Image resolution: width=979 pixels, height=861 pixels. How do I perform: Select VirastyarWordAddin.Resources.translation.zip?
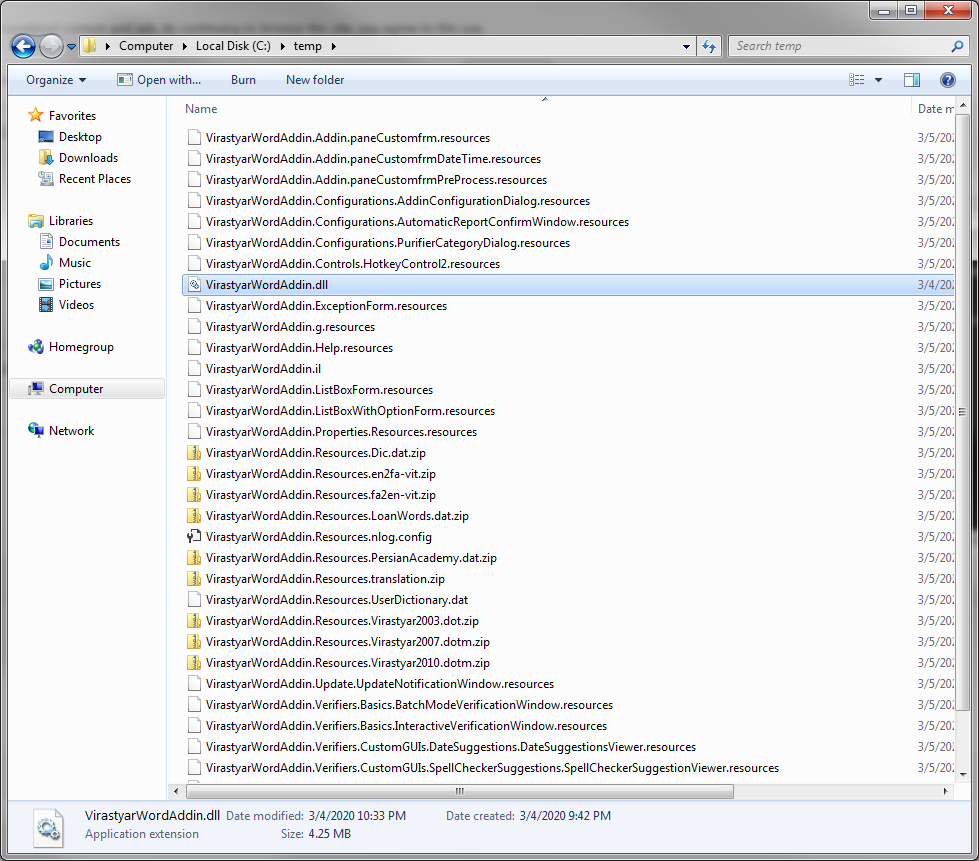pyautogui.click(x=325, y=579)
